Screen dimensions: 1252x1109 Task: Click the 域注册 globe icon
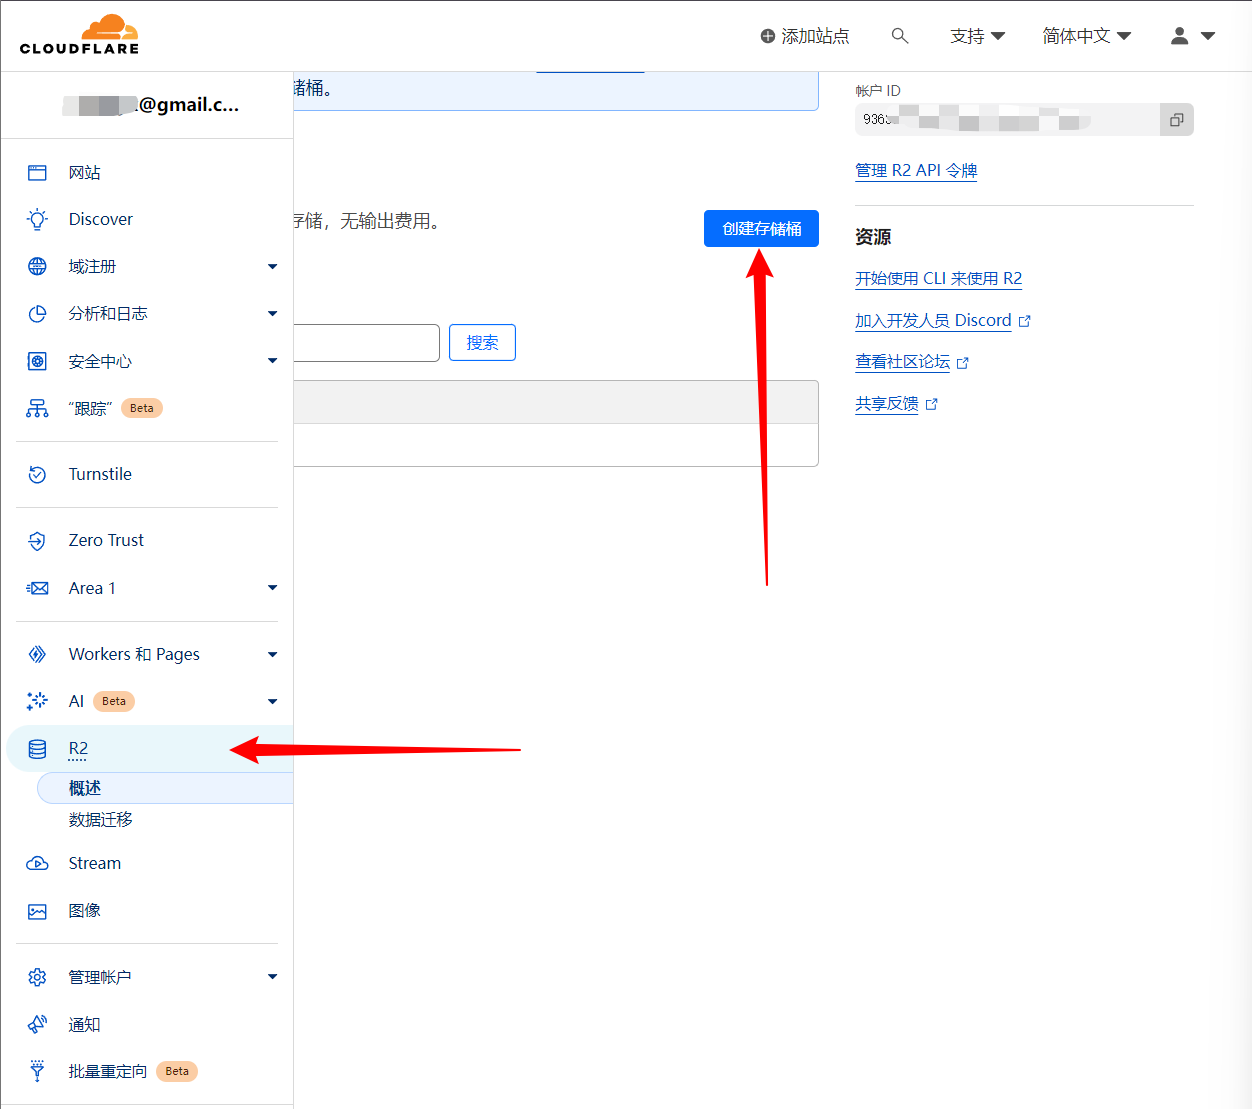(37, 266)
